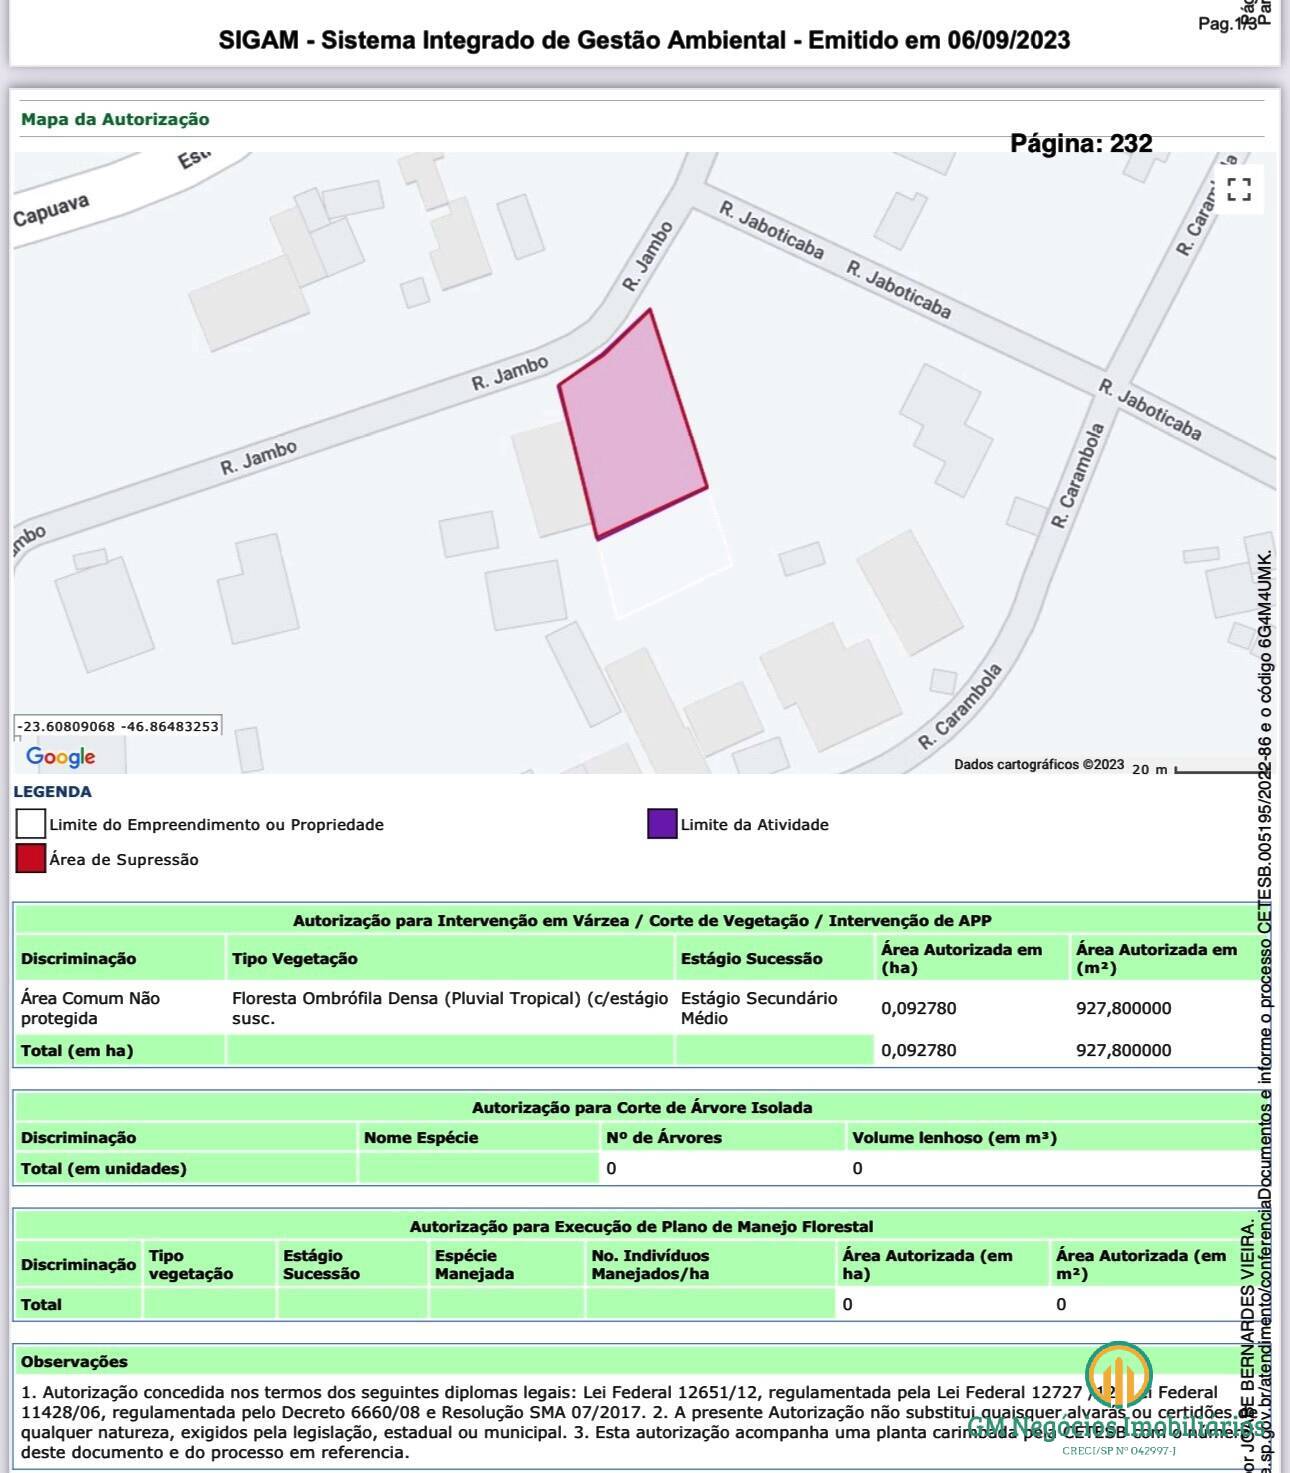
Task: Click 'Autorização para Intervenção em Várzea' table title
Action: pos(642,920)
